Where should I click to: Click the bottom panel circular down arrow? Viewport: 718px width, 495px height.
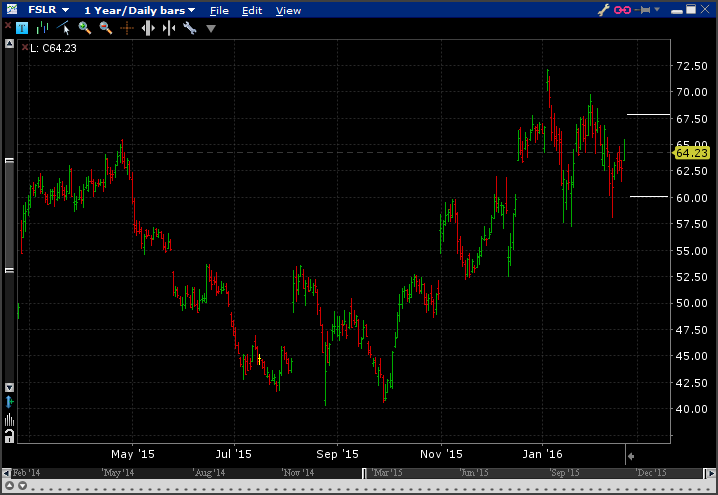click(22, 486)
